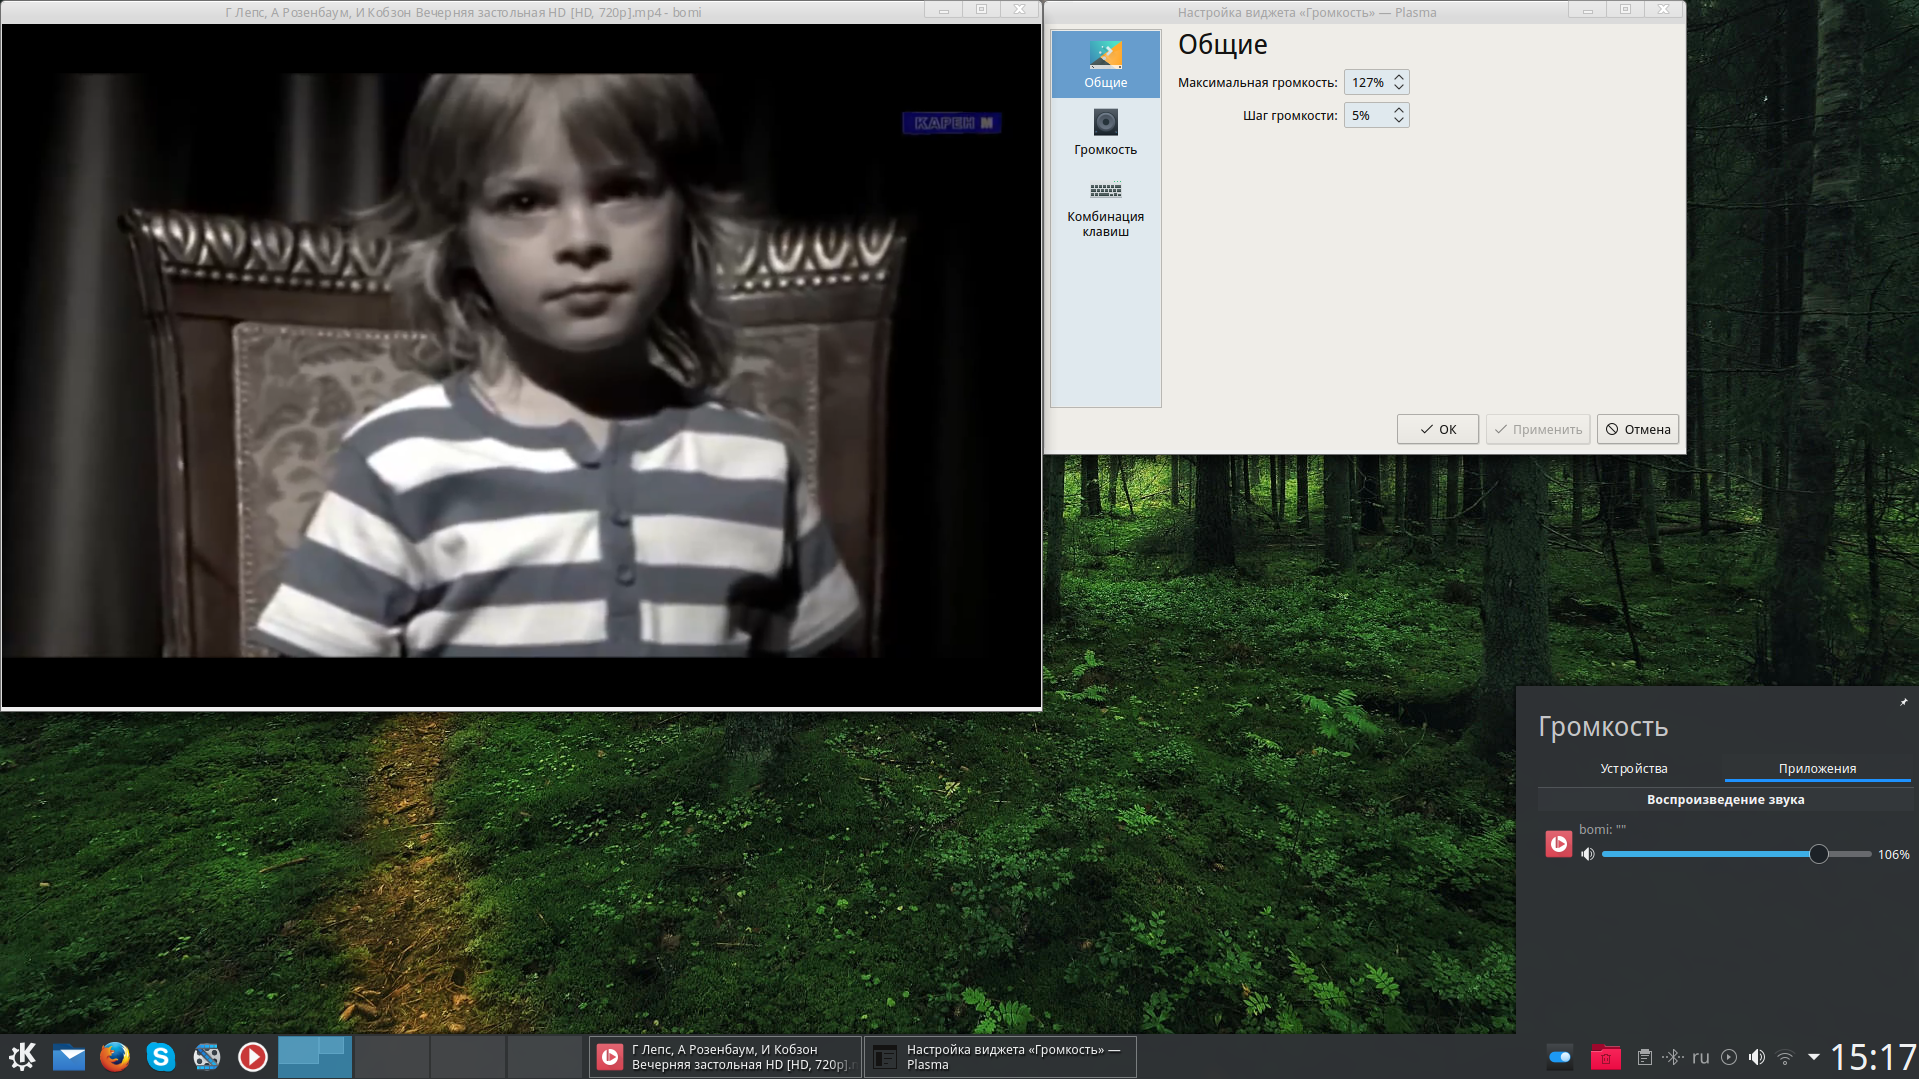Launch the red play-button media player

(x=253, y=1056)
